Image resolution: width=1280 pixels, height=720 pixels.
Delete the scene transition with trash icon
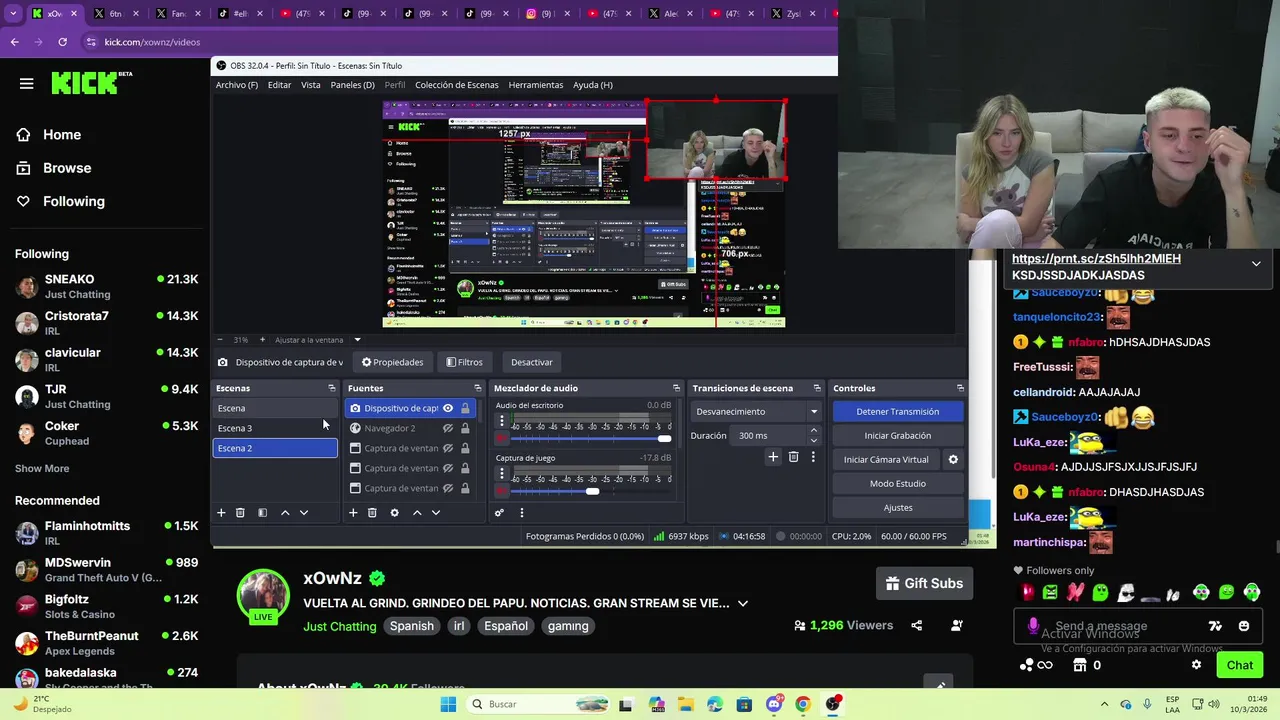pyautogui.click(x=793, y=457)
